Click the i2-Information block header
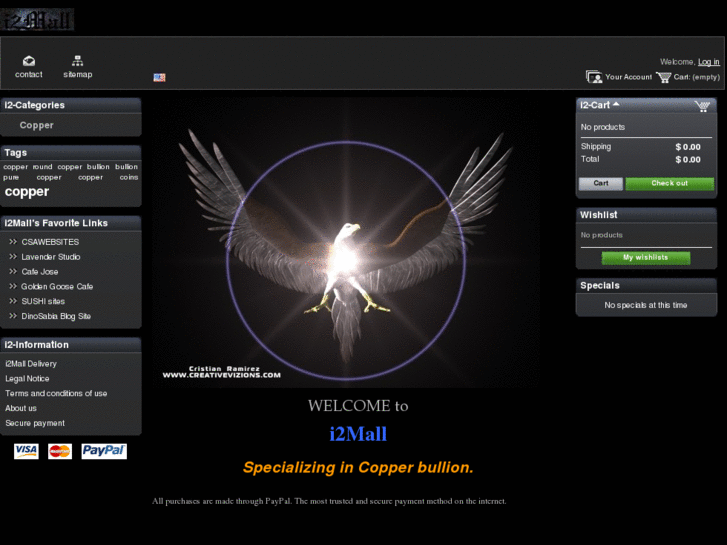The height and width of the screenshot is (545, 727). pyautogui.click(x=71, y=345)
